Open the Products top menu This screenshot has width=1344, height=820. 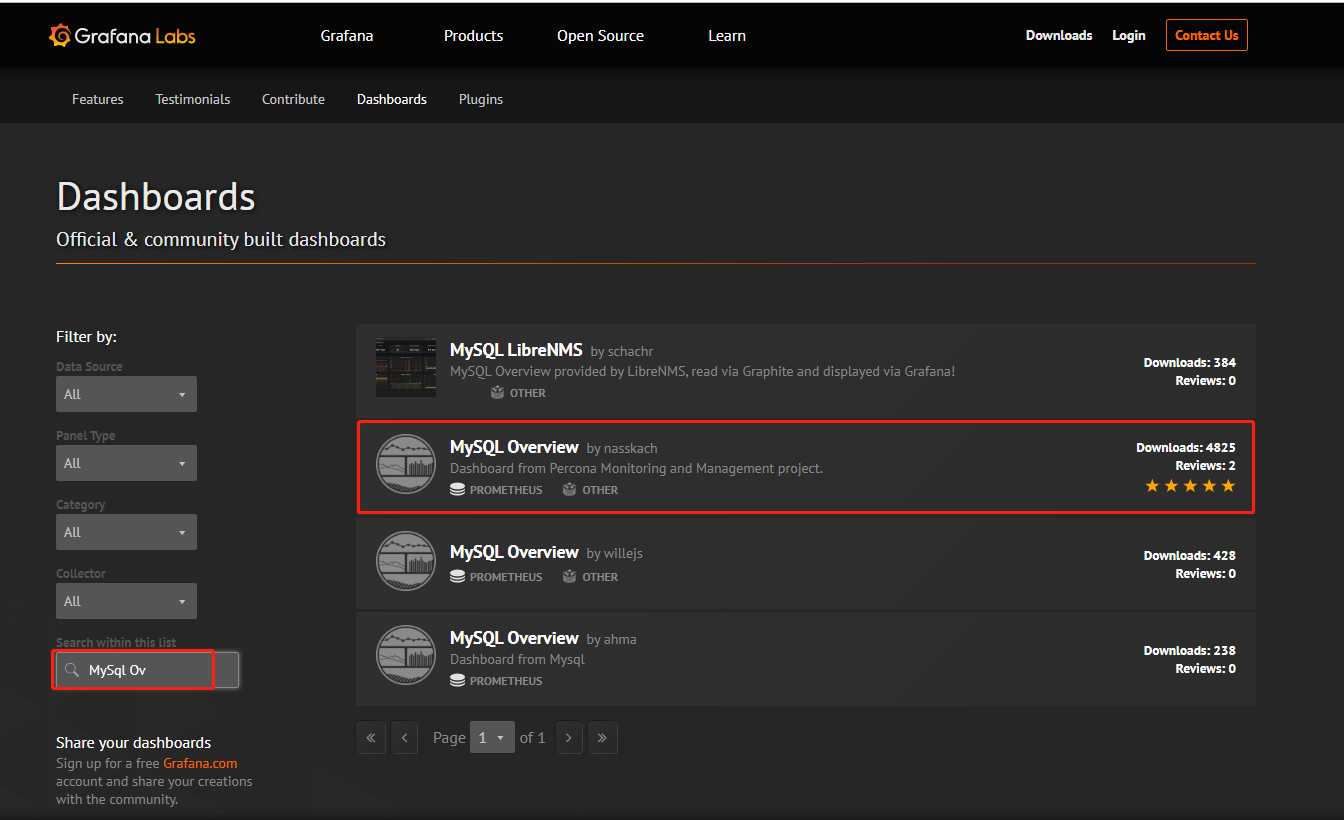pyautogui.click(x=473, y=36)
